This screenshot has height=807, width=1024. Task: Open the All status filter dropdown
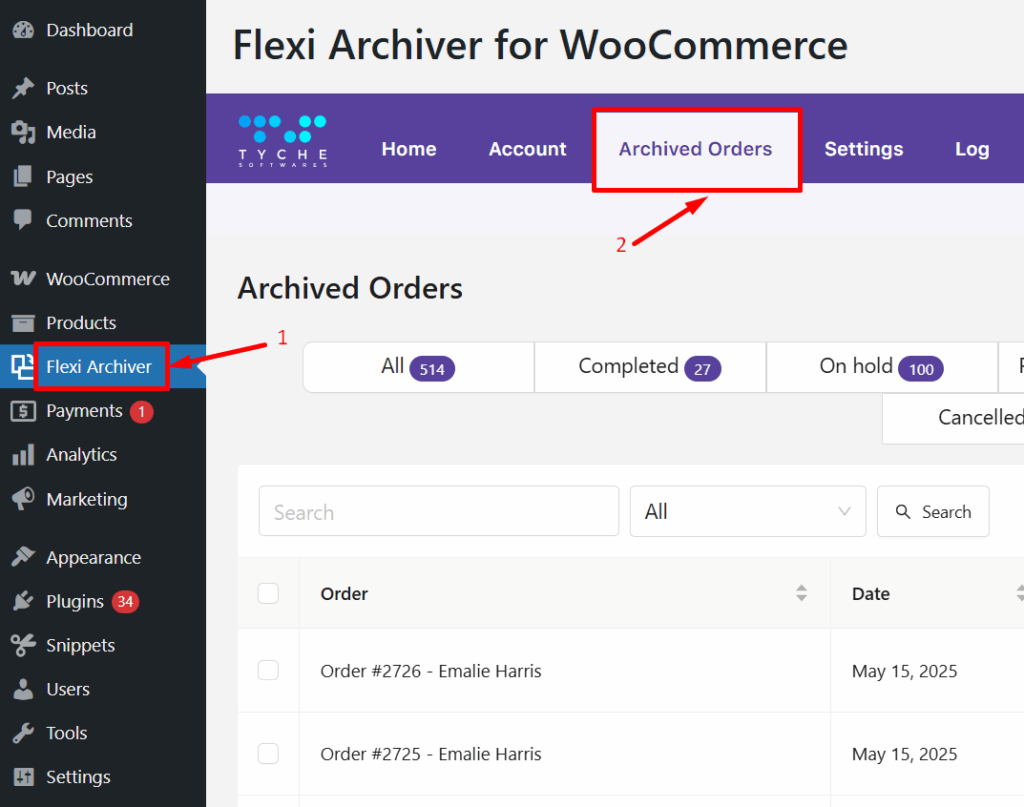coord(748,511)
